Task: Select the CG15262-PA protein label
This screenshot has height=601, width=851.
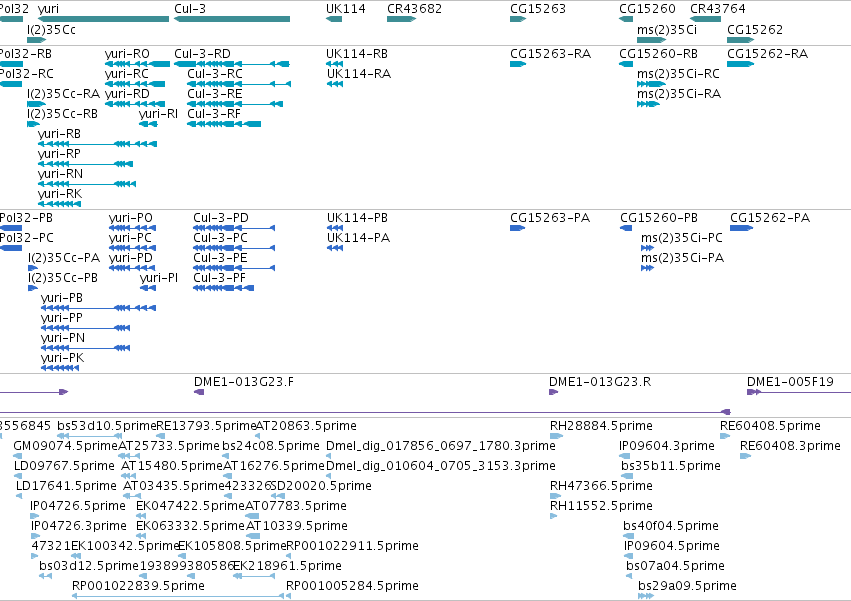Action: [x=770, y=218]
